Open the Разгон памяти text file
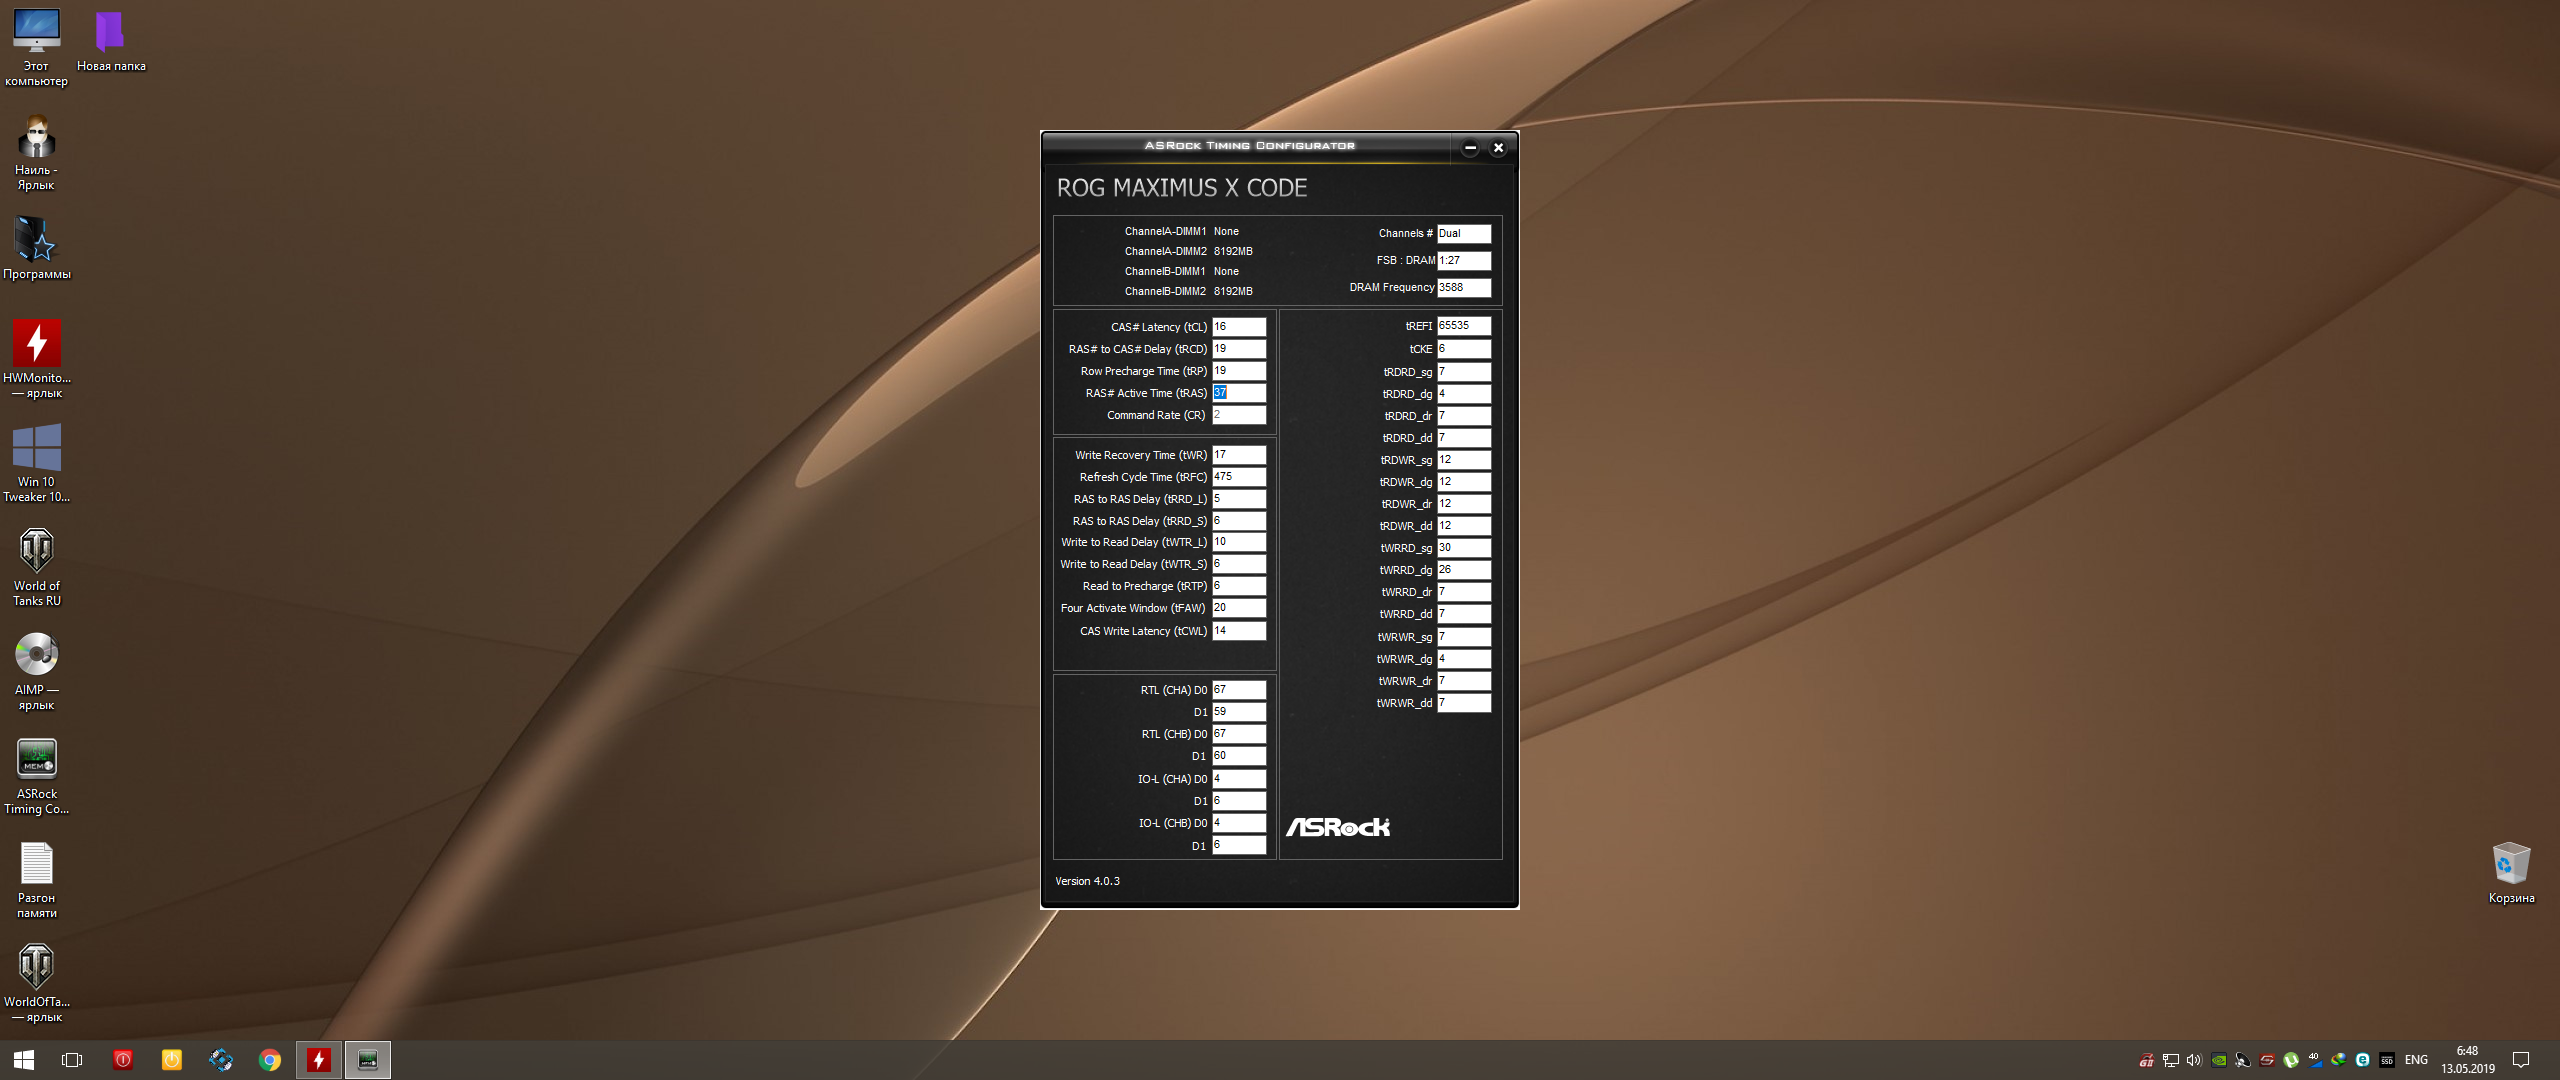 (x=37, y=864)
